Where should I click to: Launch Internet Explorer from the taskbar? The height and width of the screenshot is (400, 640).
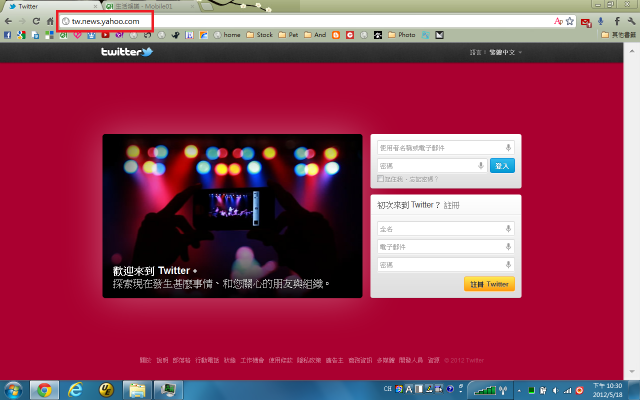click(x=75, y=390)
